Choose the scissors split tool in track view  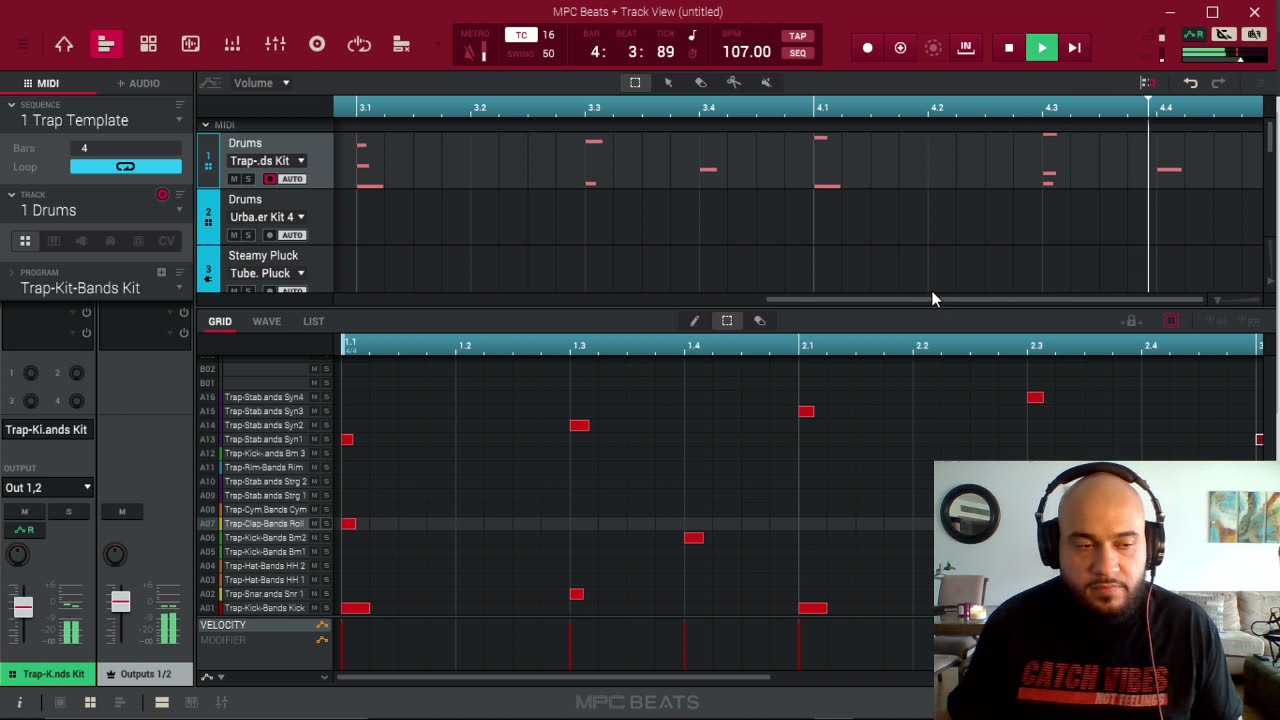click(733, 83)
